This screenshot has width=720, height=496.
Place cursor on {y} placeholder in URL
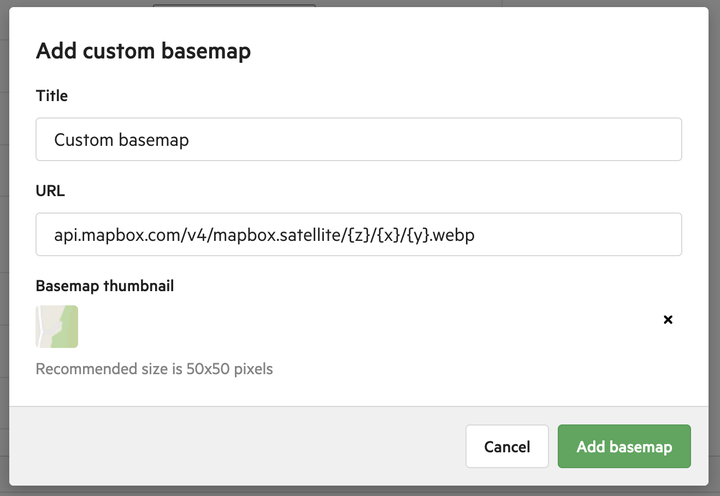(418, 235)
